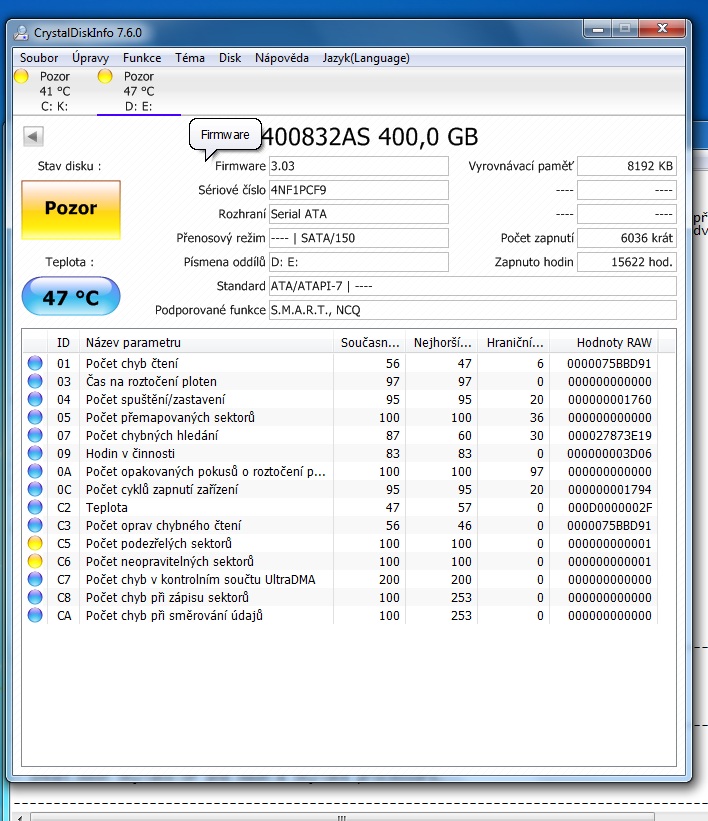Click the yellow Pozor health status button
Screen dimensions: 708x821
pos(71,208)
